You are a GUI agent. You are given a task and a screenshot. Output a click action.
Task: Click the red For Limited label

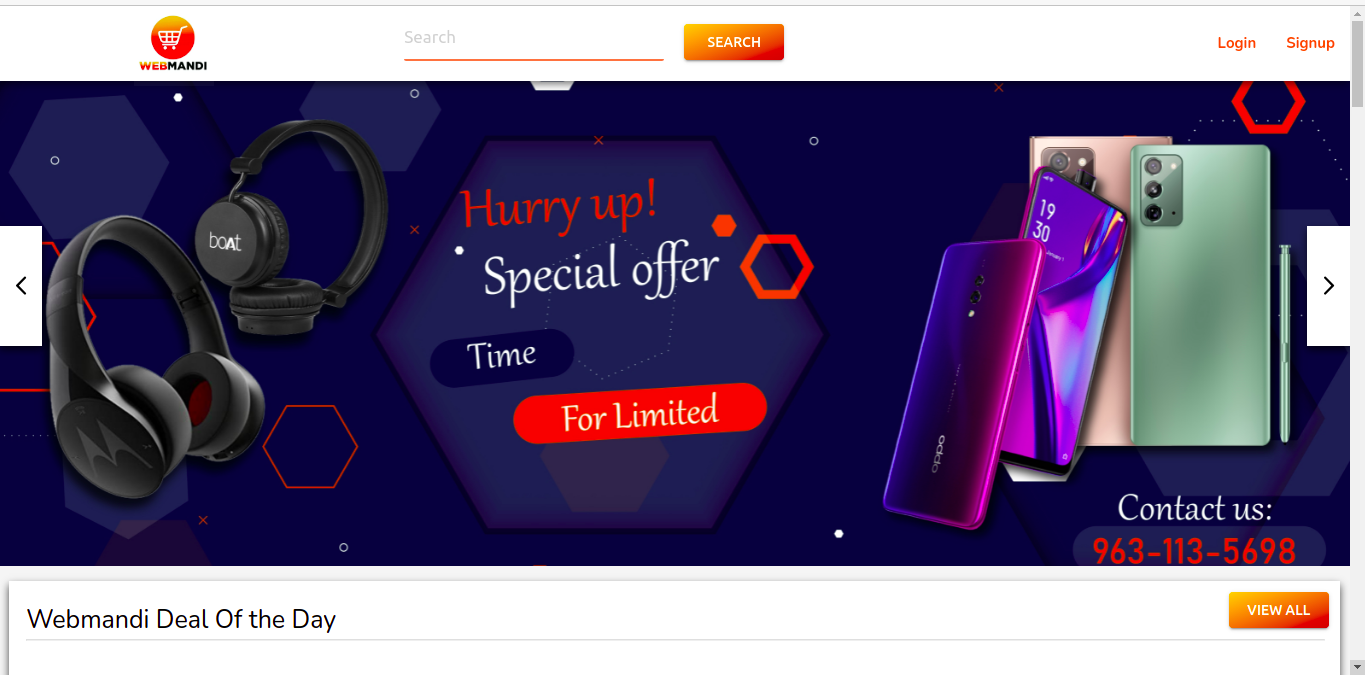click(x=640, y=413)
